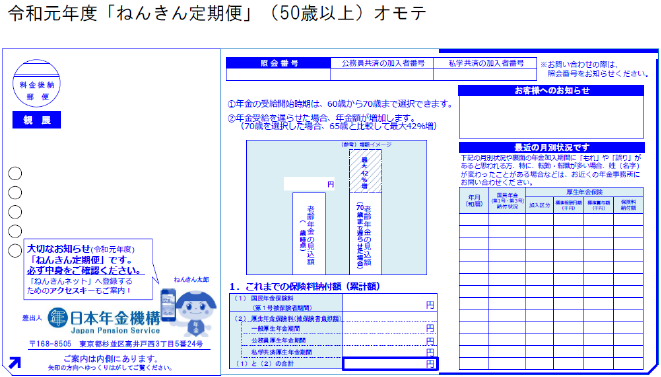
Task: Click the 大切なお知らせ speech bubble heading
Action: [x=81, y=249]
